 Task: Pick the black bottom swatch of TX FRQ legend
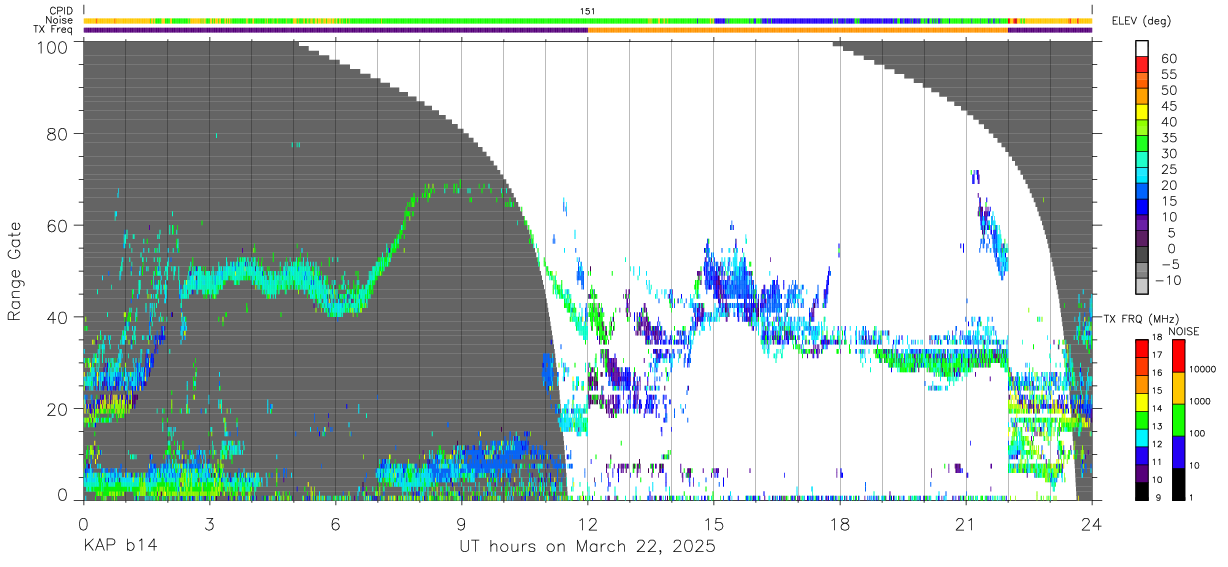(x=1141, y=490)
